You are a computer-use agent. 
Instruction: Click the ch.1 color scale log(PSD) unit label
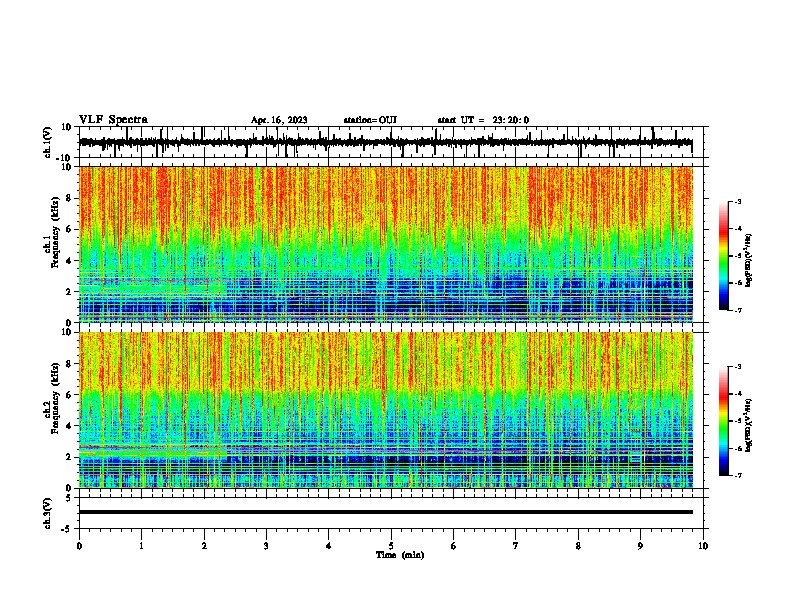pos(748,260)
